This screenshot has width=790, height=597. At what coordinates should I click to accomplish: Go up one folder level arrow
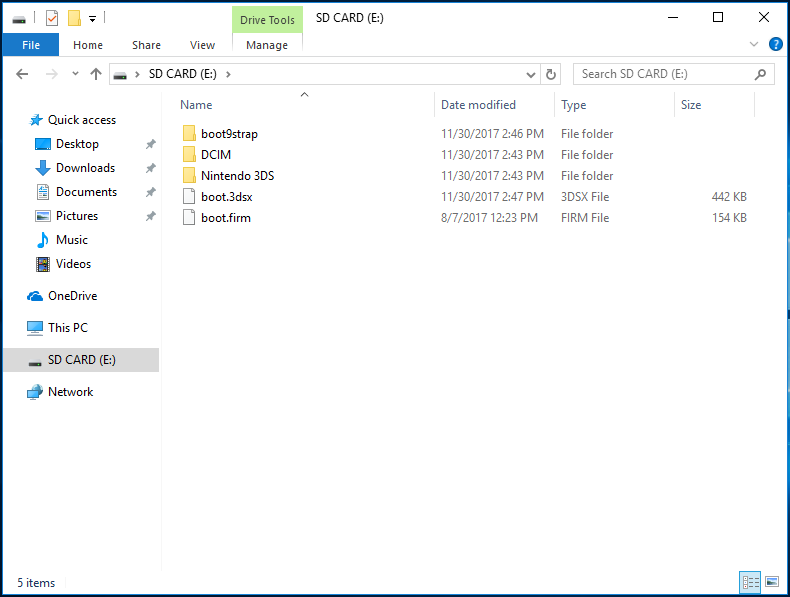coord(96,74)
